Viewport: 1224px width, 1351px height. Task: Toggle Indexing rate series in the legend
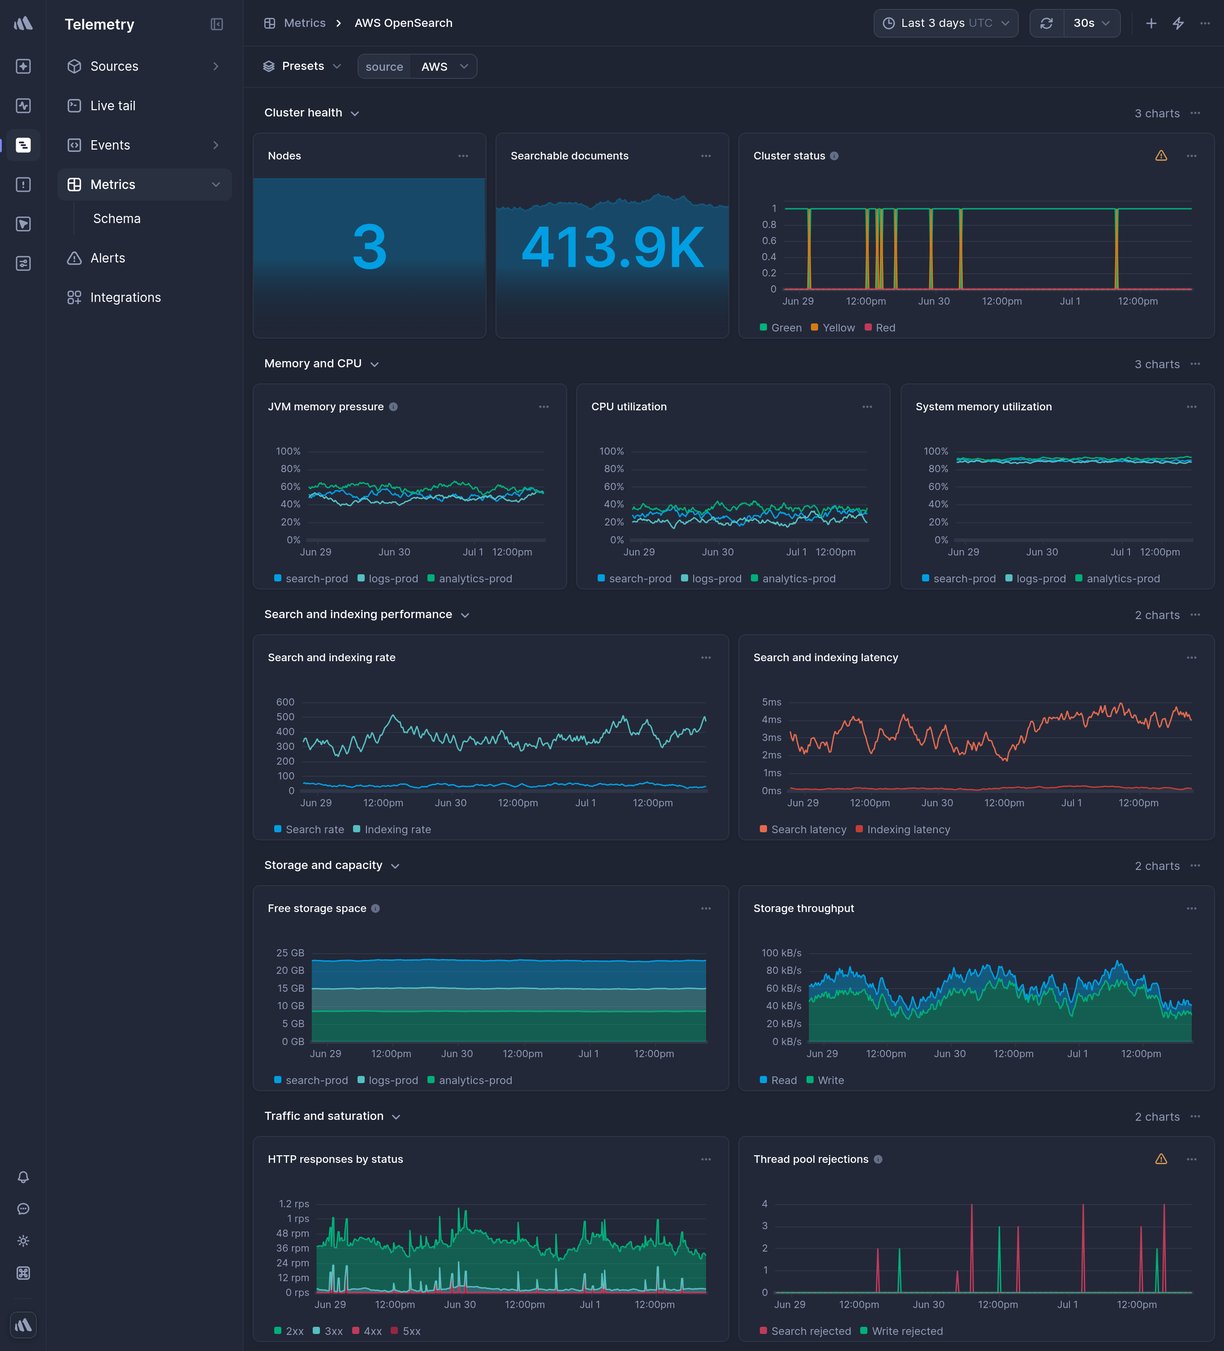[x=392, y=830]
